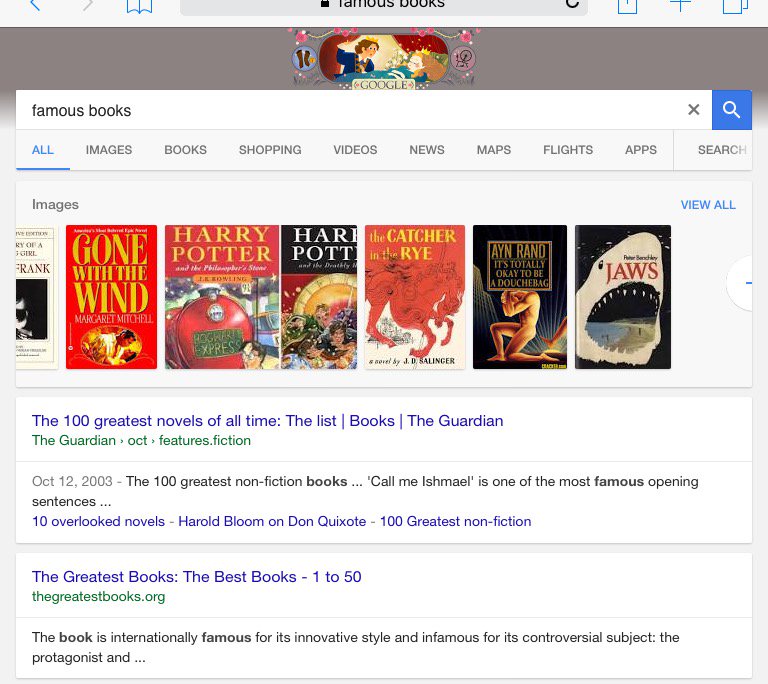Open The 100 greatest novels Guardian result
The width and height of the screenshot is (768, 684).
click(267, 421)
